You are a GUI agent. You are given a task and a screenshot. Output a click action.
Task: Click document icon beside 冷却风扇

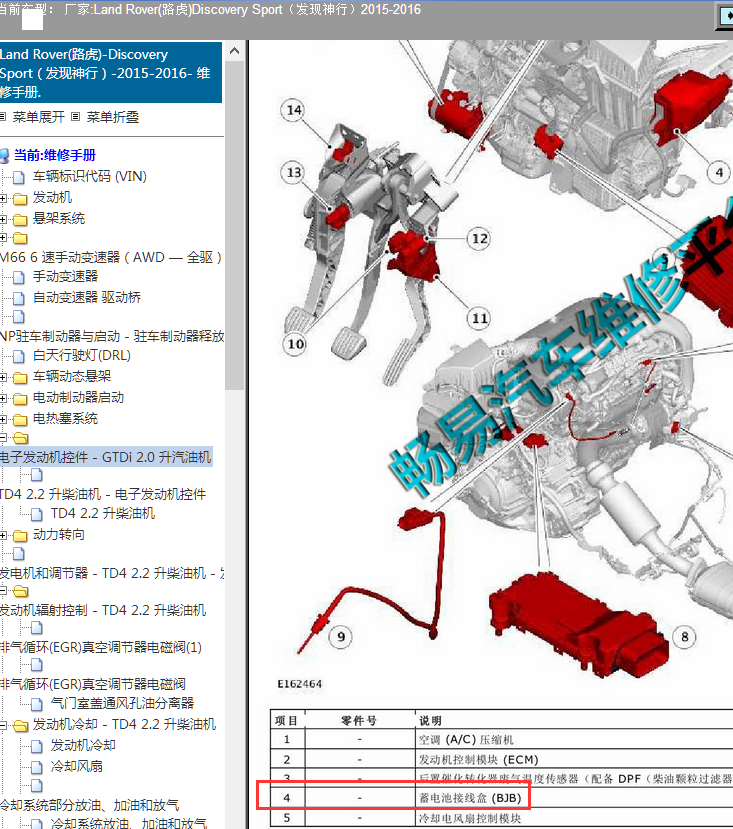(x=36, y=767)
